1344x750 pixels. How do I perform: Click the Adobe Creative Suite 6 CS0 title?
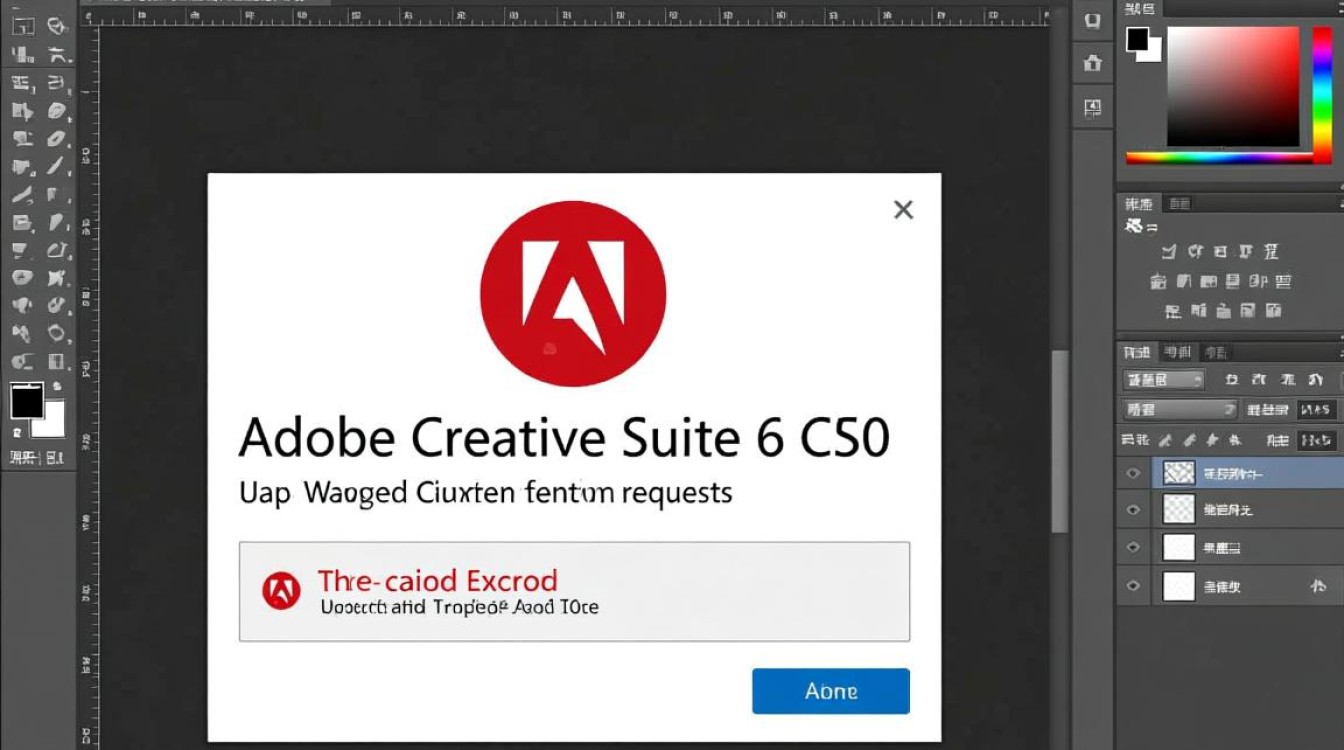(564, 437)
